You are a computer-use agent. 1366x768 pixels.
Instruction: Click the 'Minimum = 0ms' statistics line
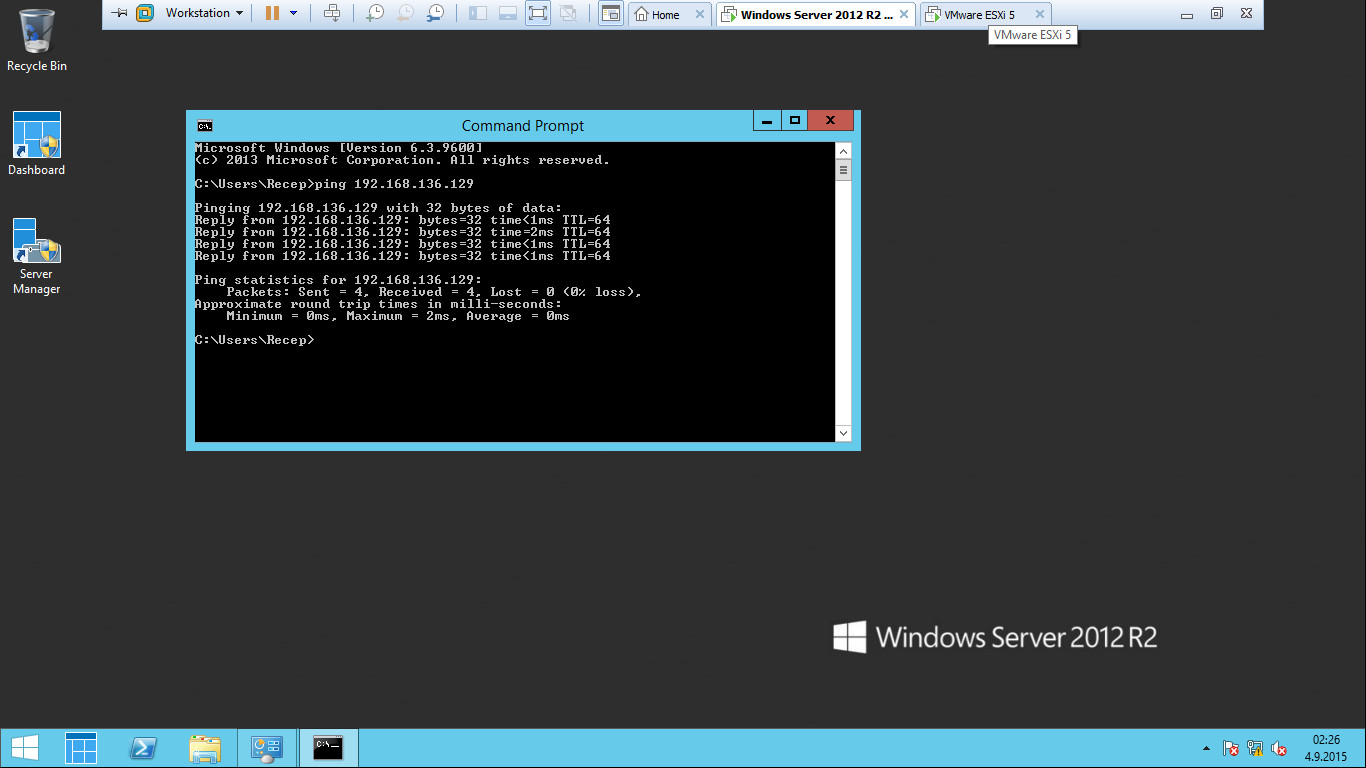coord(398,316)
